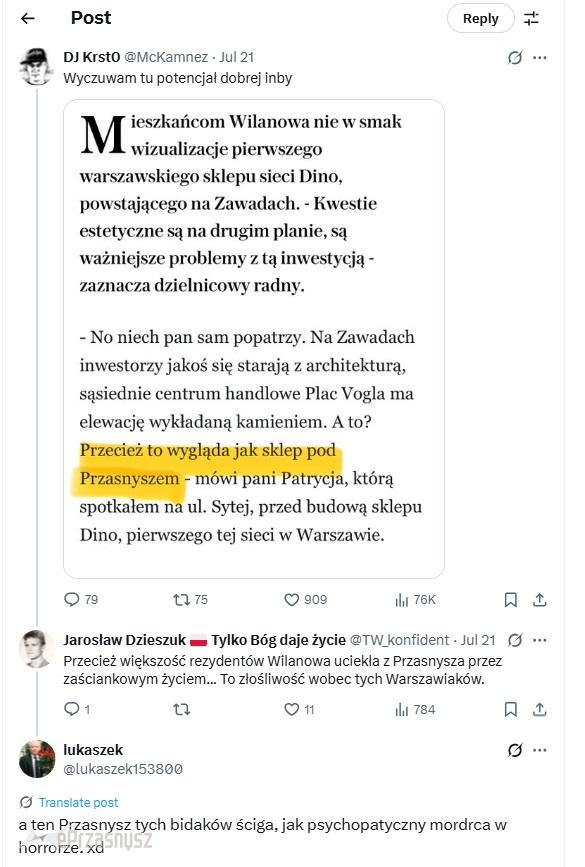This screenshot has width=585, height=867.
Task: Open @McKamnez profile handle
Action: pos(166,57)
